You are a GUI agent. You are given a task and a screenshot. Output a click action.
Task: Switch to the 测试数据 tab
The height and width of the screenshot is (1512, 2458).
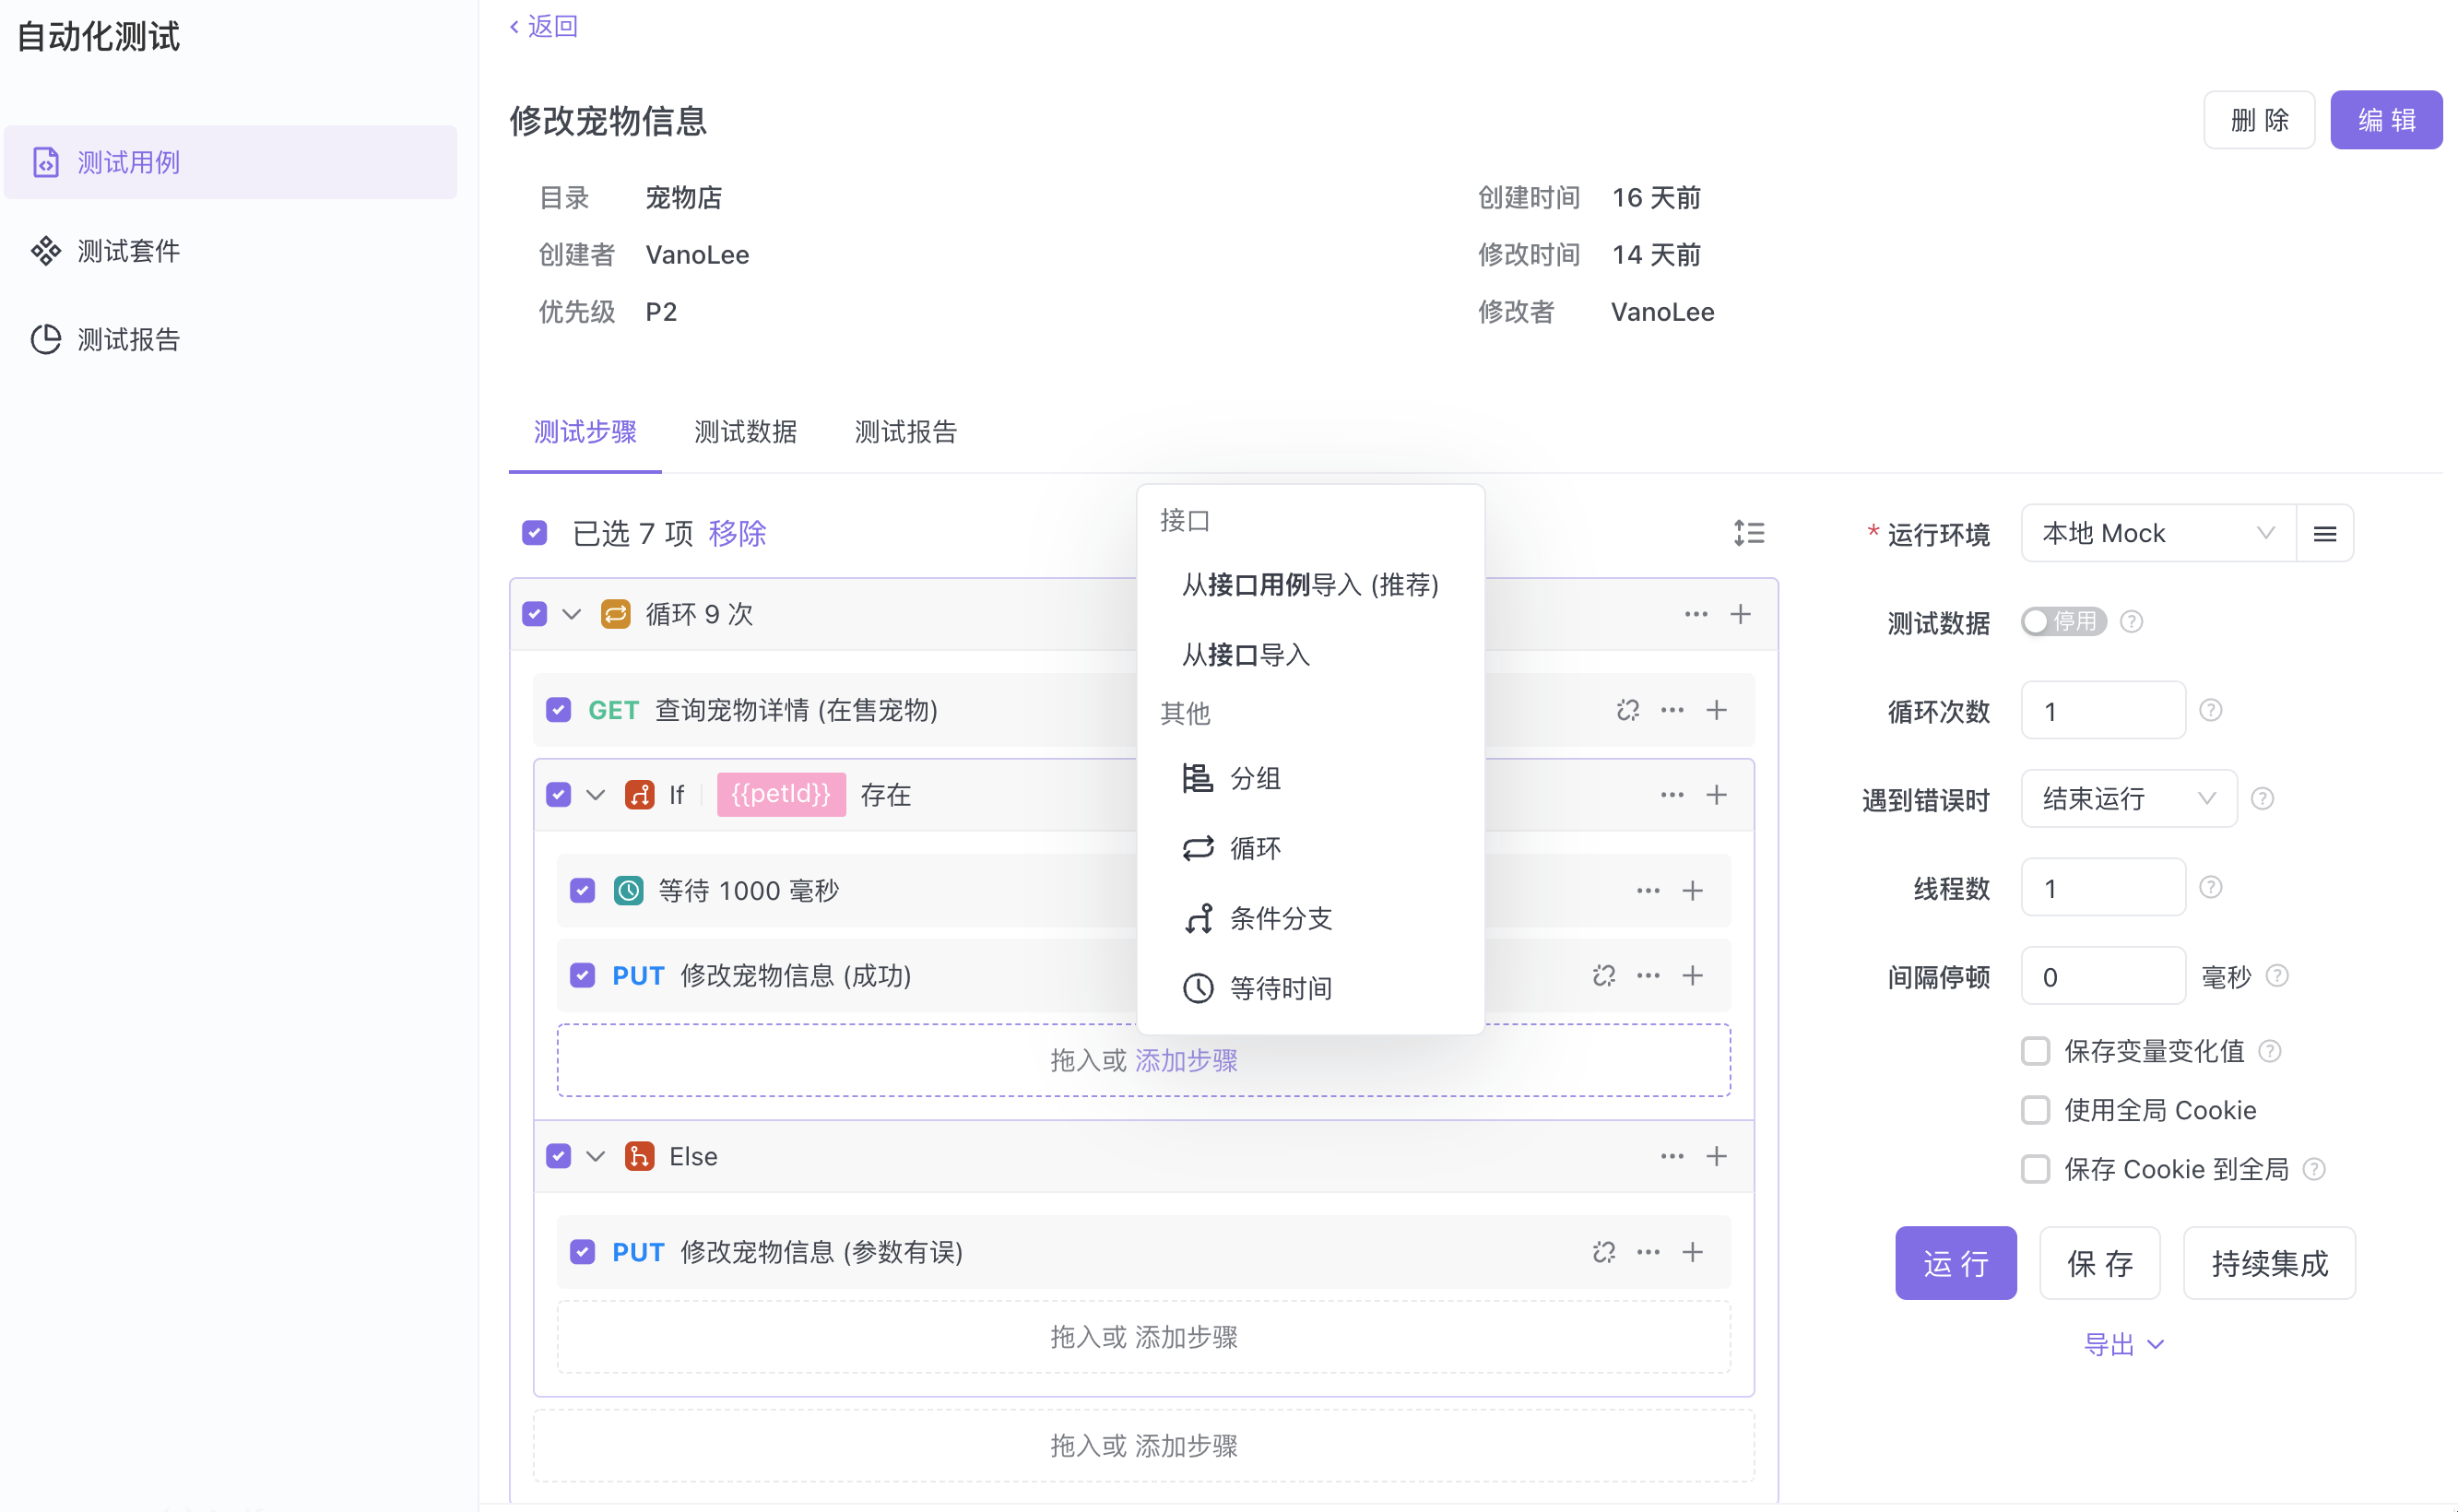pos(746,432)
